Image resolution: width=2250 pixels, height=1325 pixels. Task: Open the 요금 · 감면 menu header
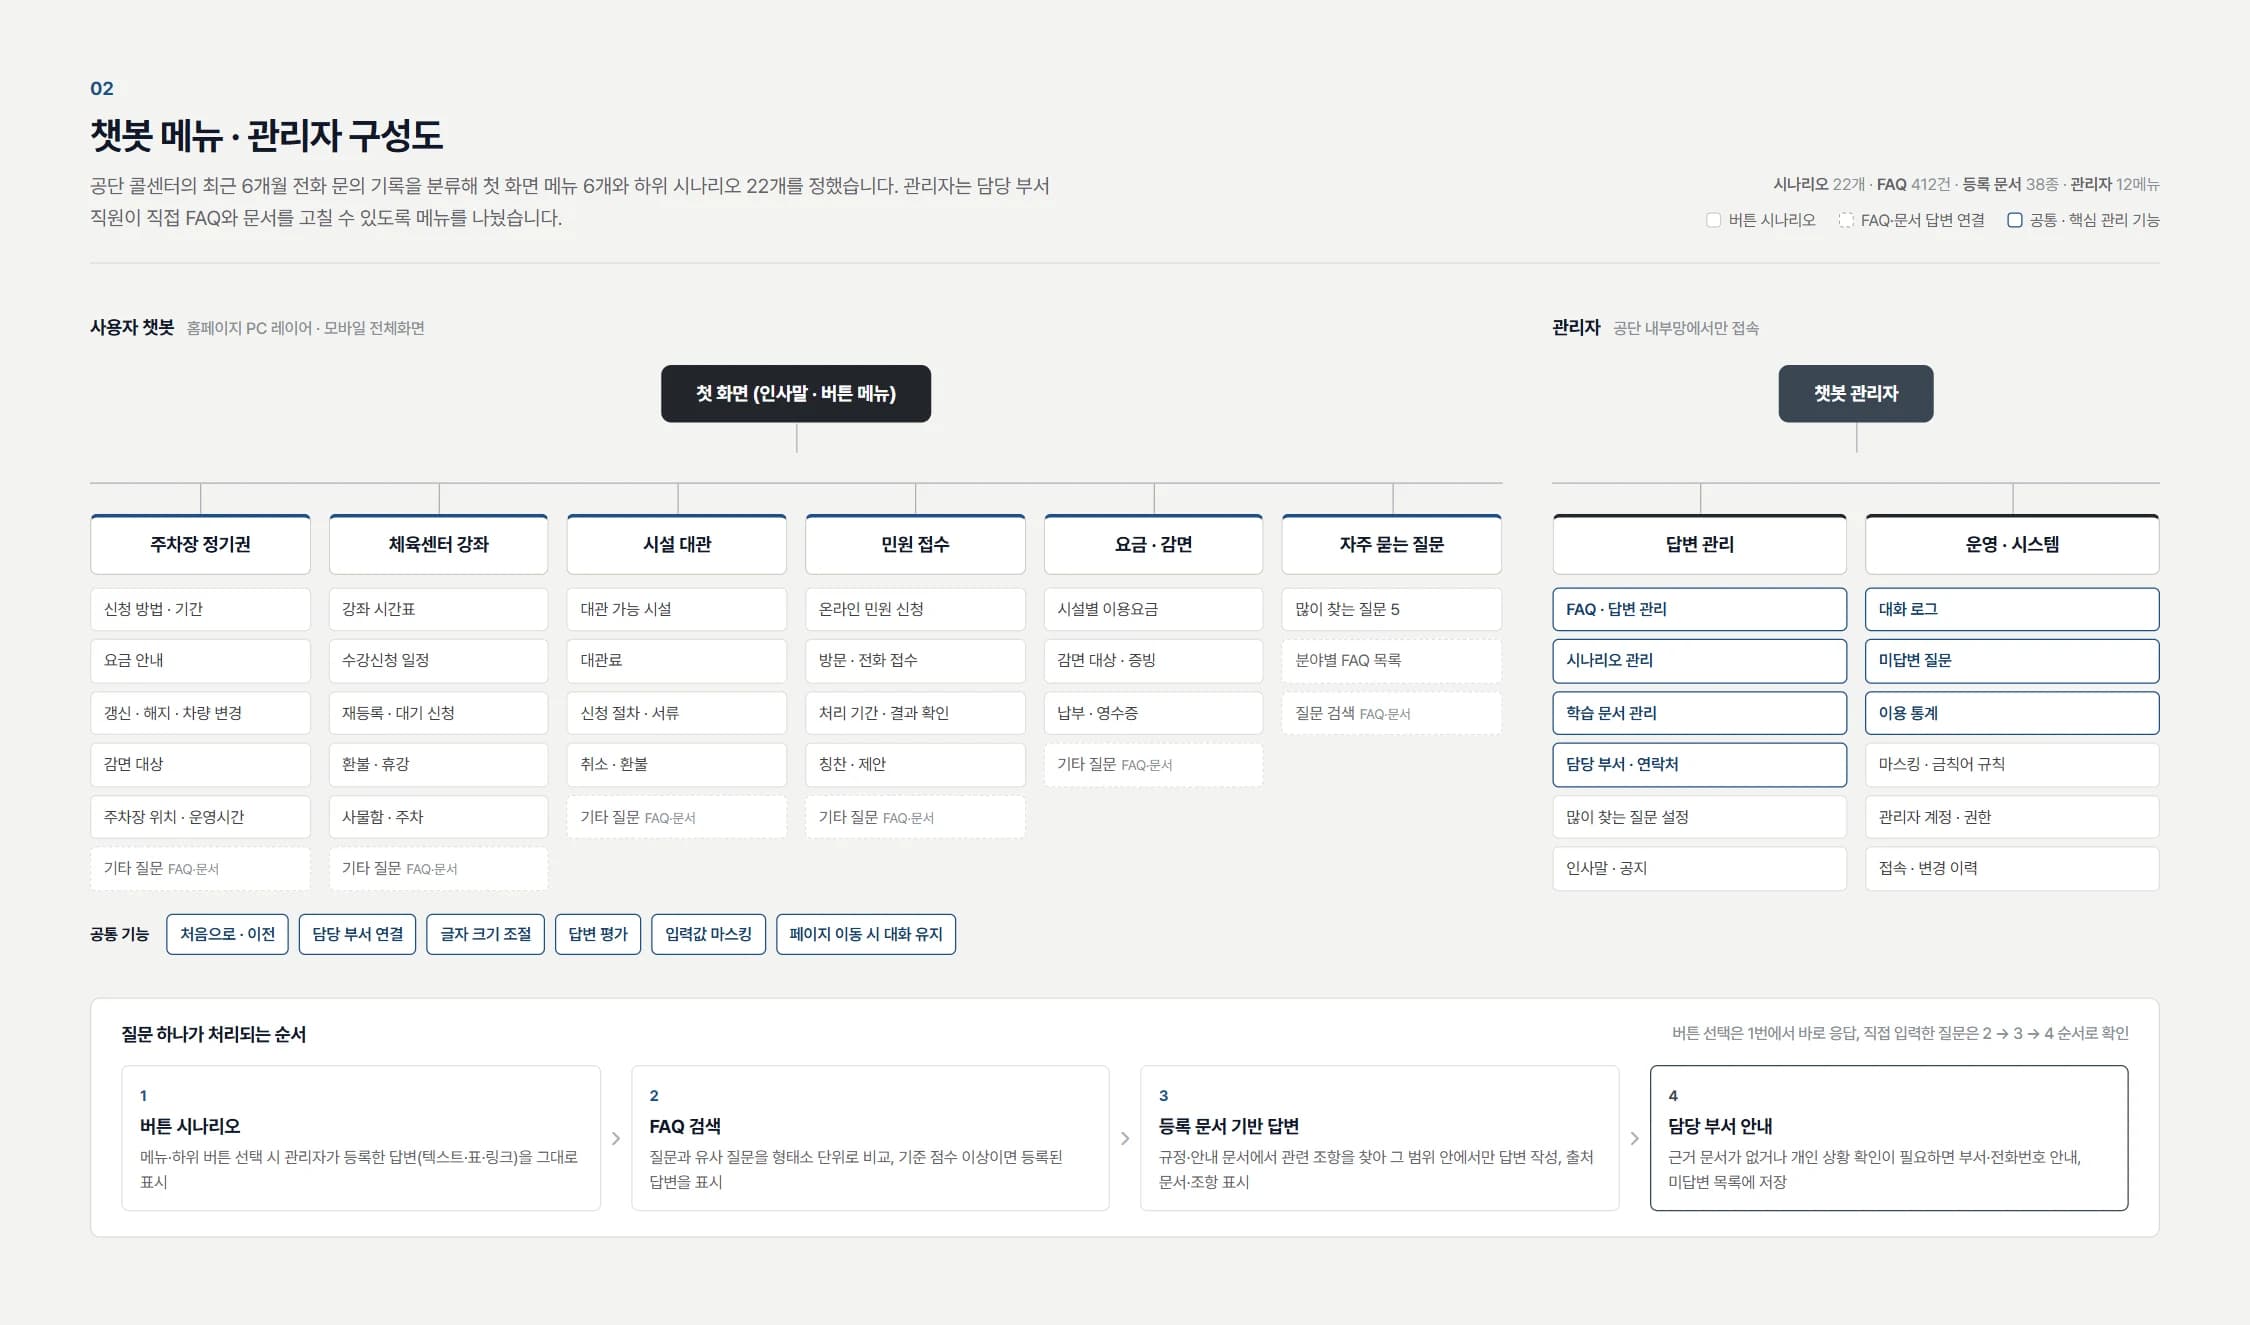[x=1153, y=544]
